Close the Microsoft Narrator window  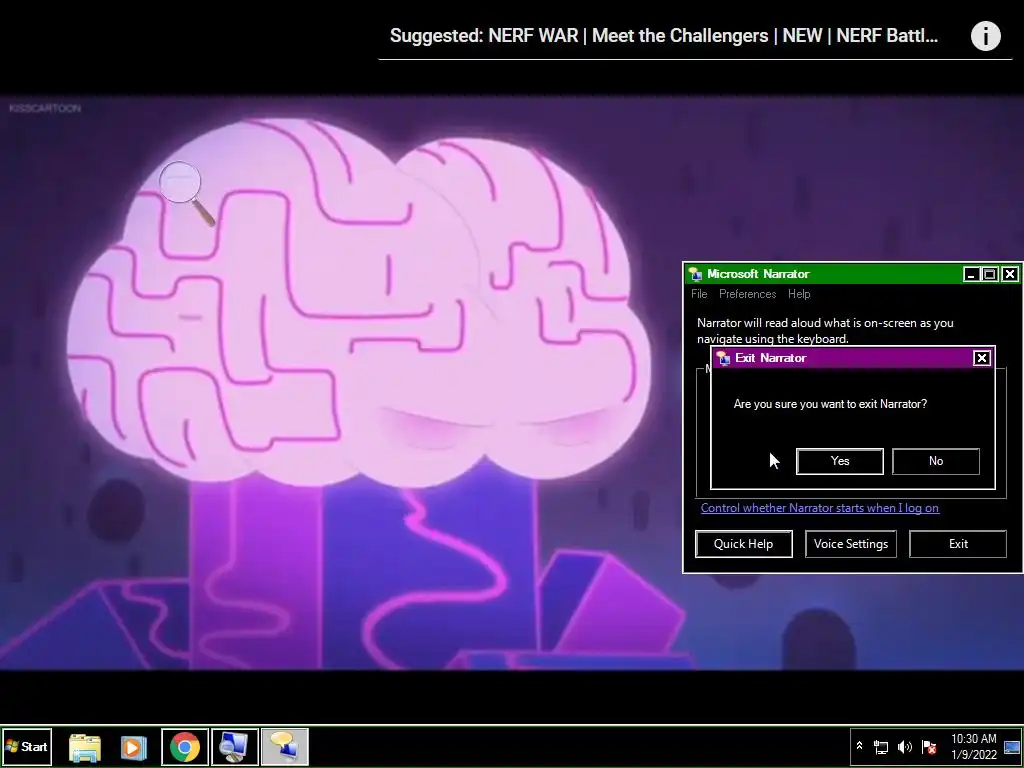coord(1010,274)
